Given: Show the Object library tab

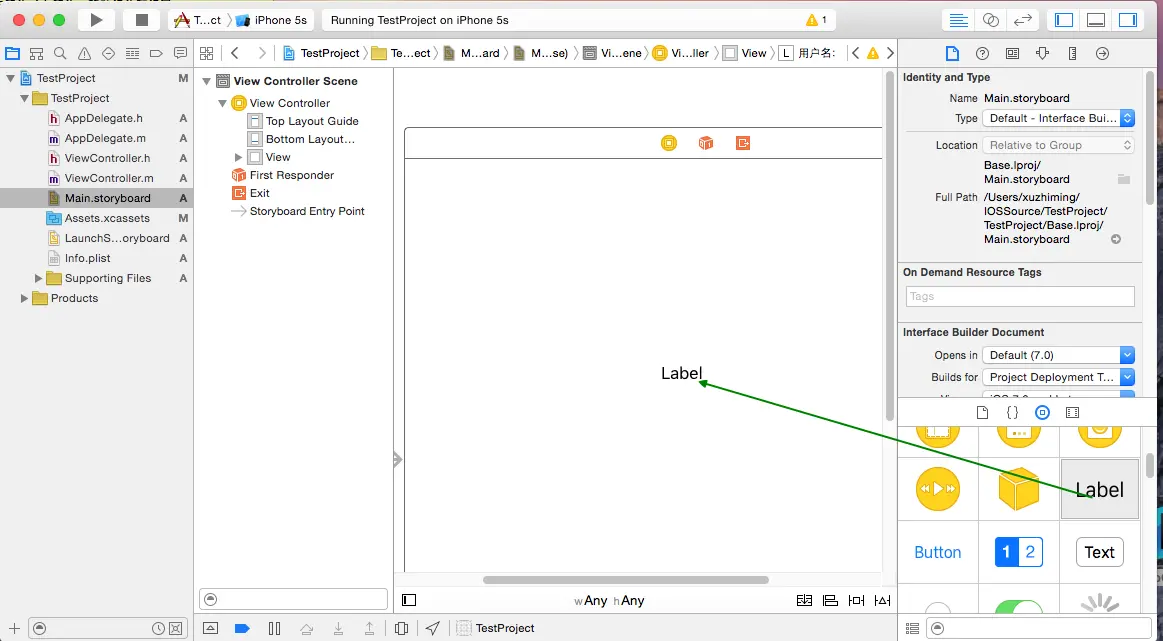Looking at the screenshot, I should click(x=1042, y=412).
